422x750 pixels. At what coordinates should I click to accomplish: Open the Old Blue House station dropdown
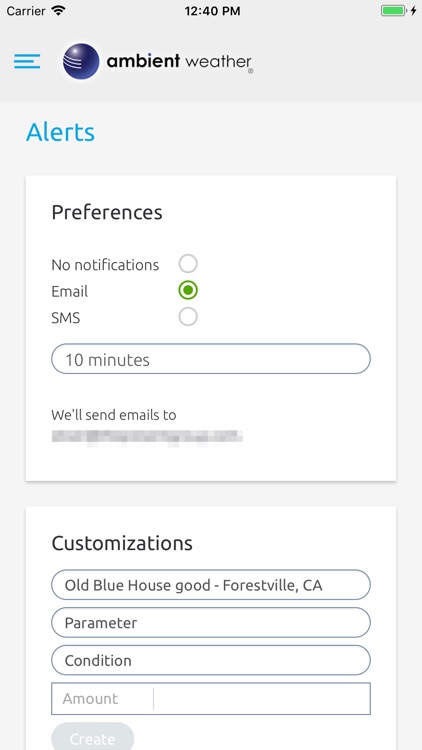pyautogui.click(x=211, y=585)
